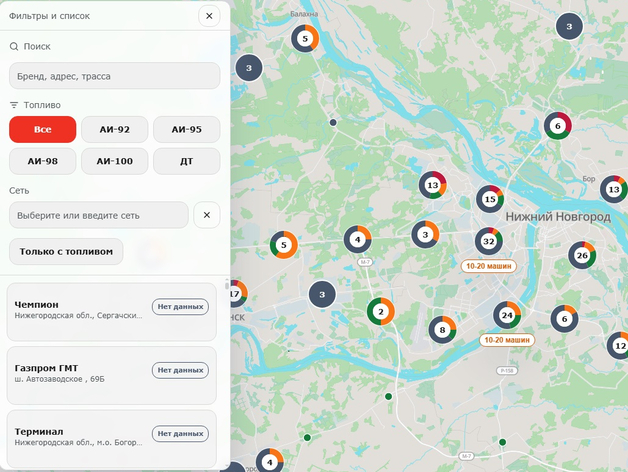Open the cluster marker with 8

(442, 330)
